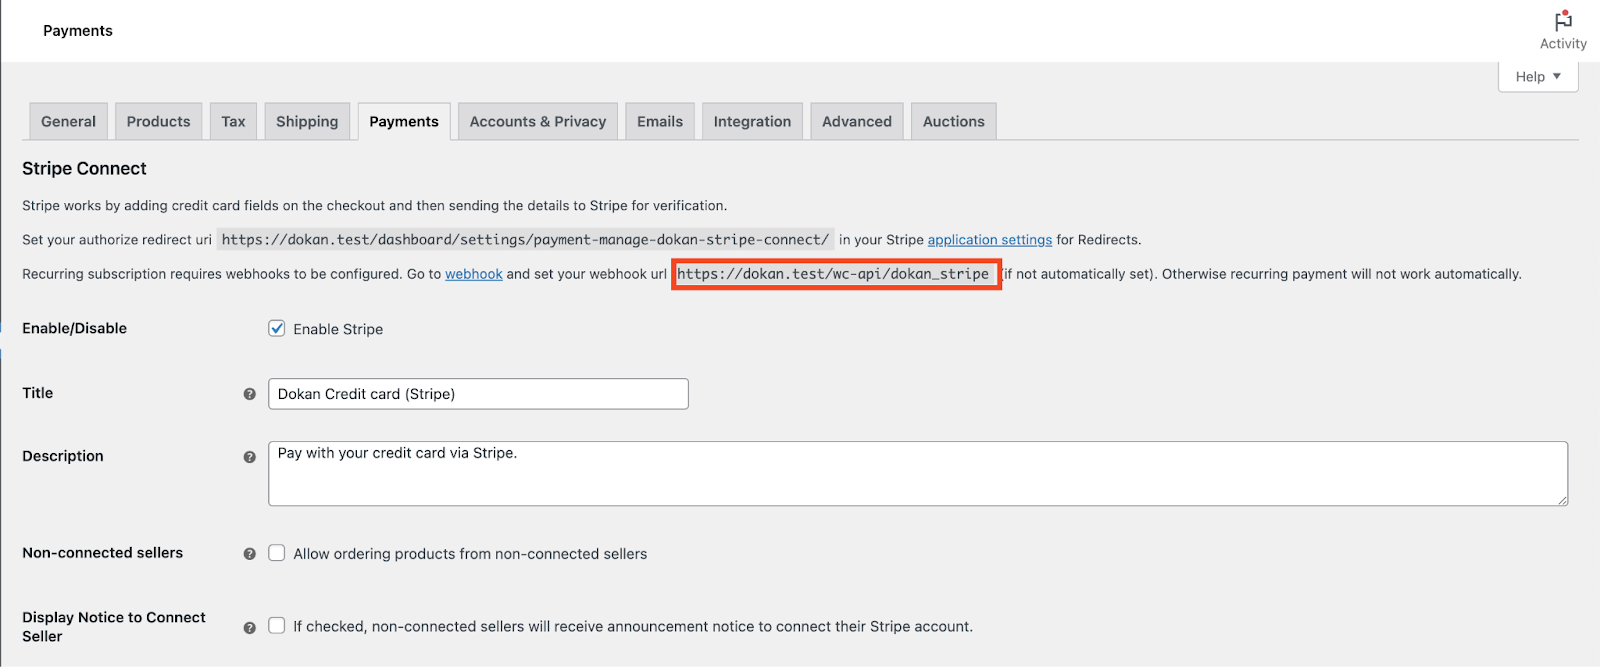The image size is (1600, 667).
Task: Open the Emails tab
Action: point(660,121)
